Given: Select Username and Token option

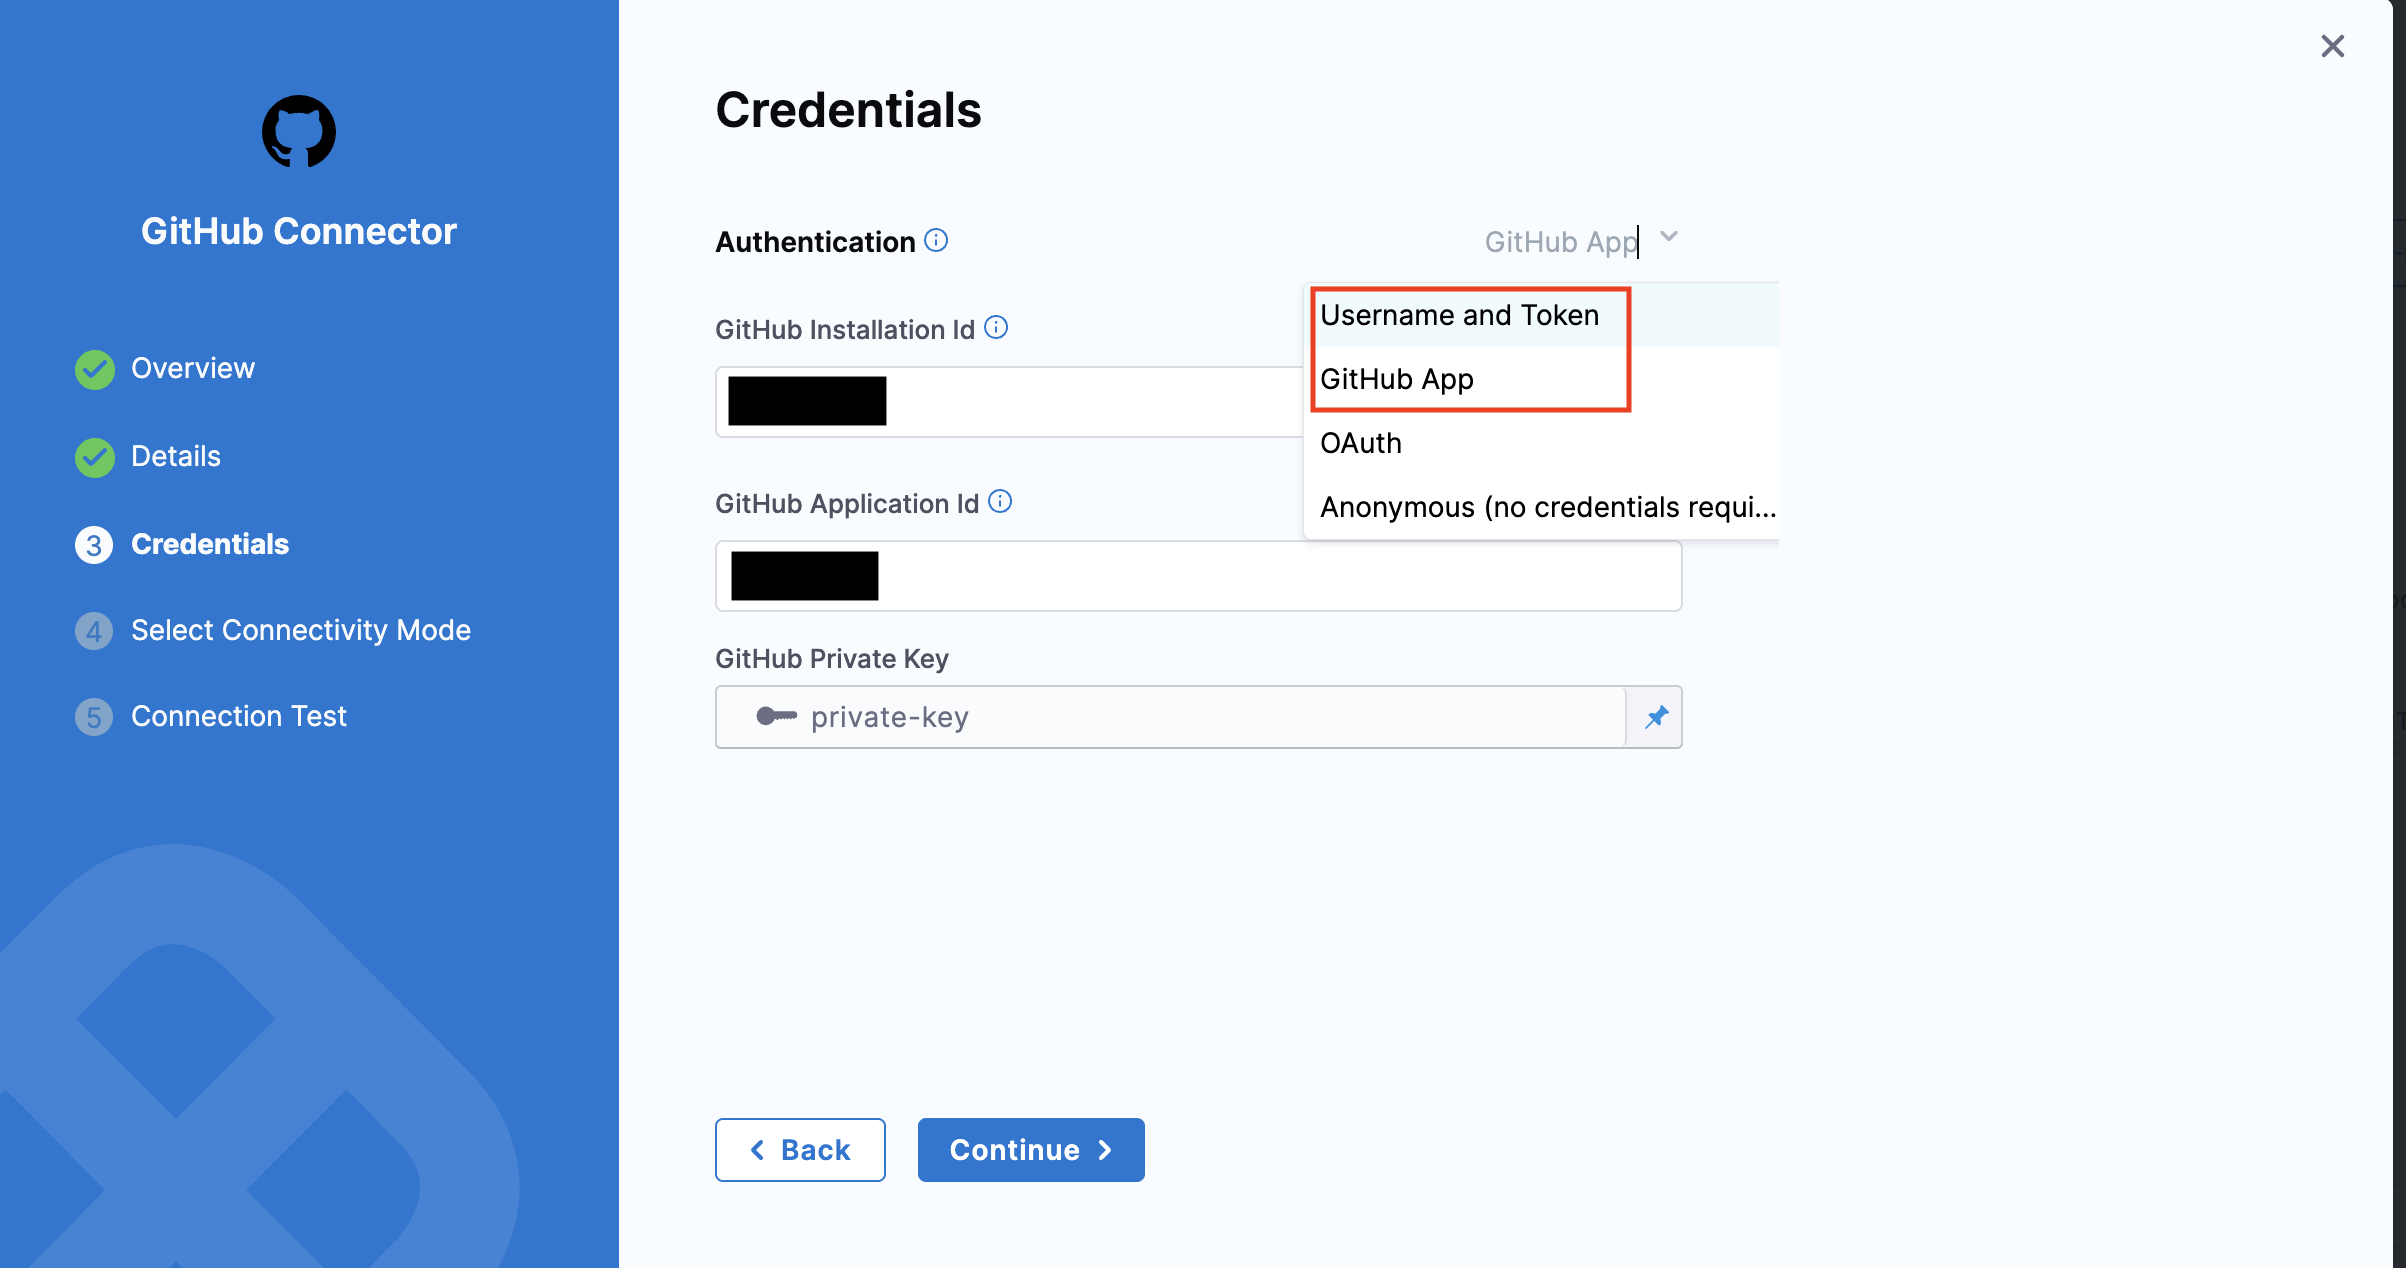Looking at the screenshot, I should pos(1459,316).
